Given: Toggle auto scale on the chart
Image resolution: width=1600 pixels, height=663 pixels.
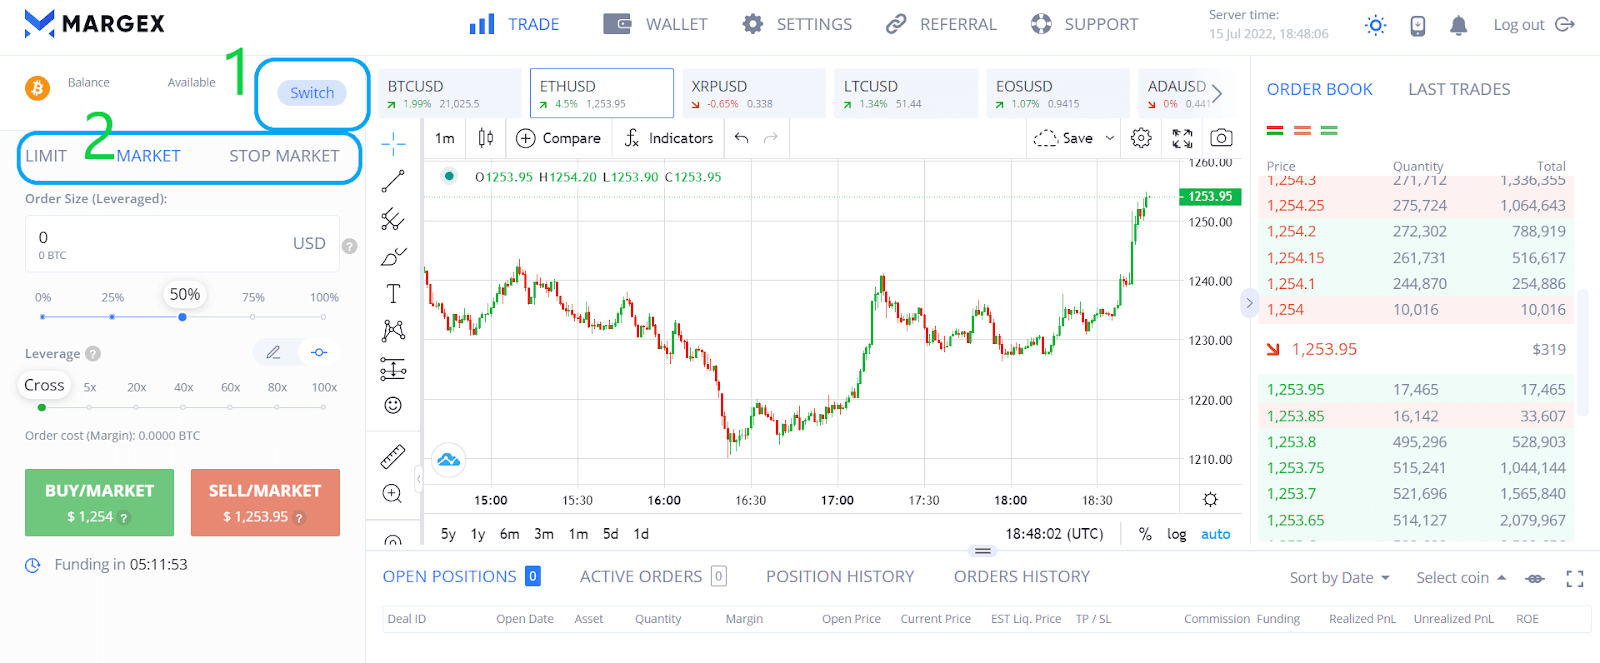Looking at the screenshot, I should pyautogui.click(x=1216, y=534).
